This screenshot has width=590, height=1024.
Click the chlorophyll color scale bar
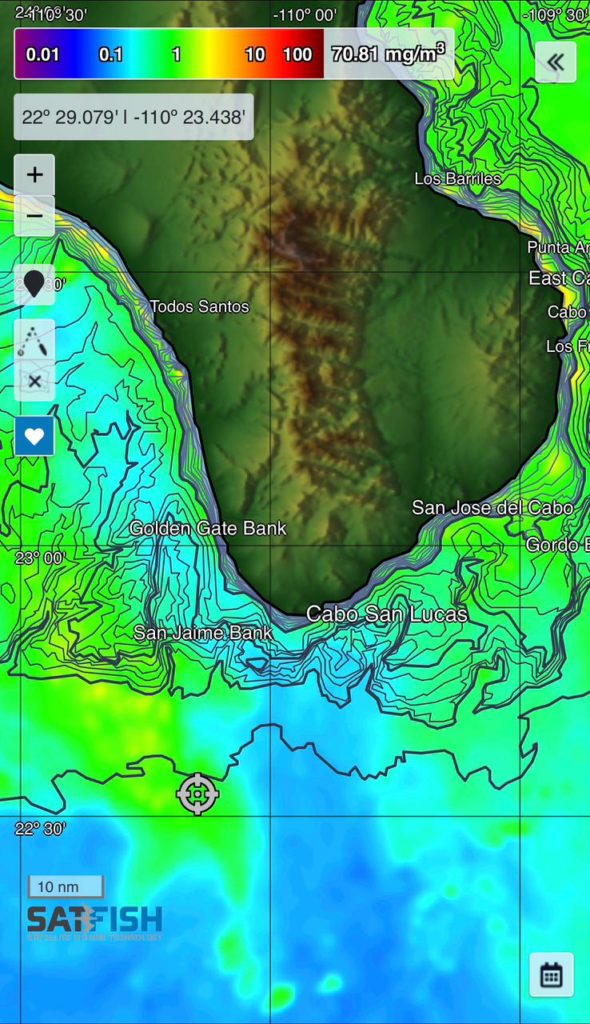[169, 54]
